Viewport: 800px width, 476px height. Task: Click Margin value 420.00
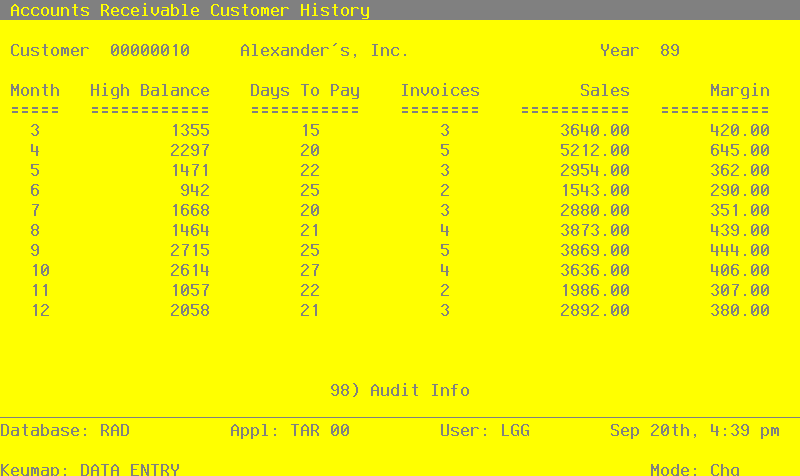pos(740,131)
